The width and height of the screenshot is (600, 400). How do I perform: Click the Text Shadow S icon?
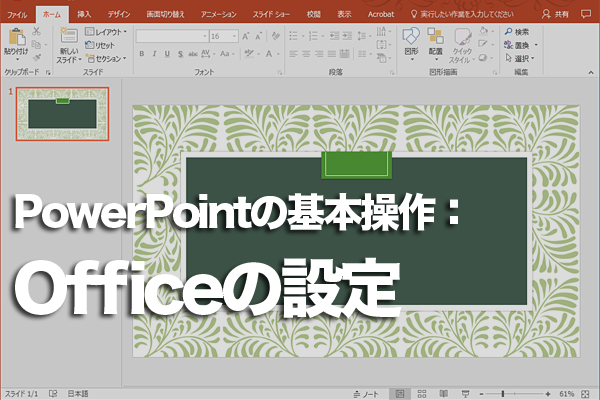(180, 54)
